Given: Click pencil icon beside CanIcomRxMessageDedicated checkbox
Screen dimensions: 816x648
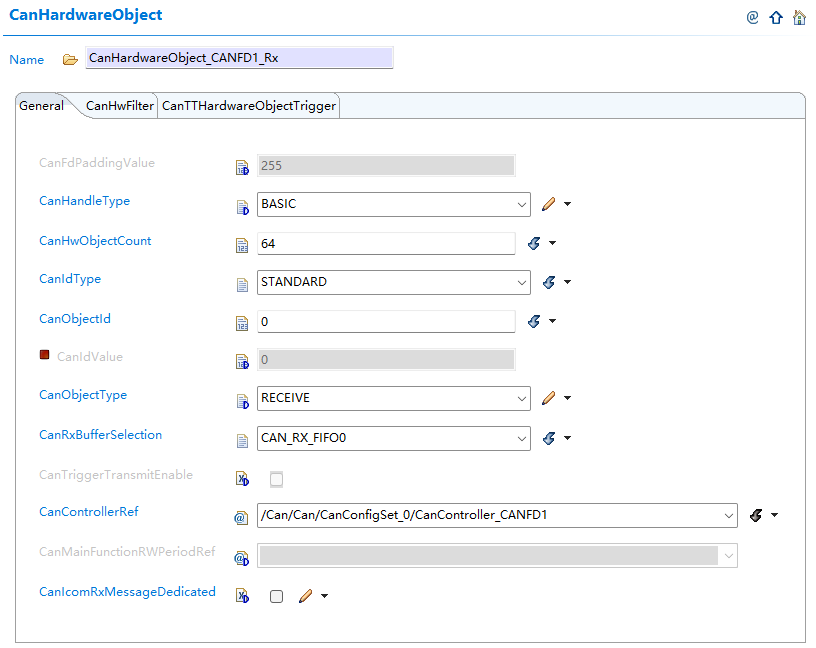Looking at the screenshot, I should click(305, 596).
